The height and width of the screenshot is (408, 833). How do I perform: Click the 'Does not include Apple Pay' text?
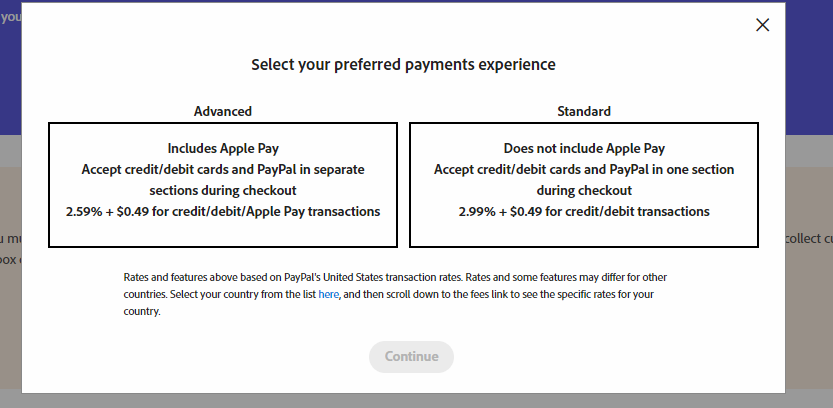[x=584, y=148]
